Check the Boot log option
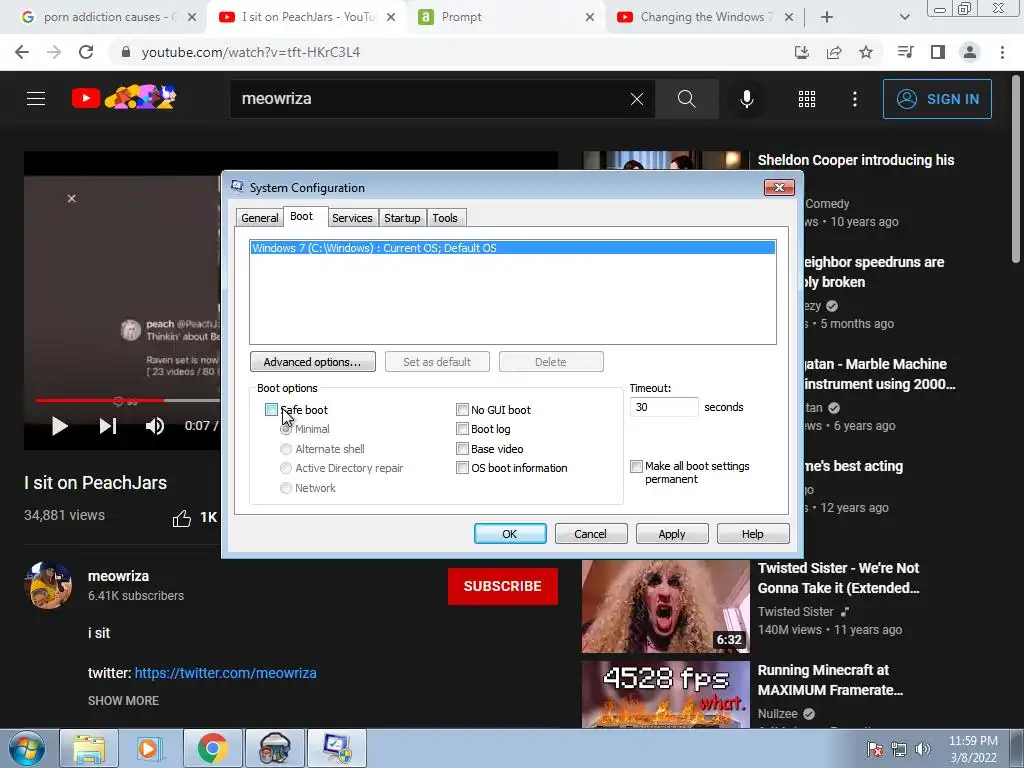Image resolution: width=1024 pixels, height=768 pixels. [x=462, y=429]
